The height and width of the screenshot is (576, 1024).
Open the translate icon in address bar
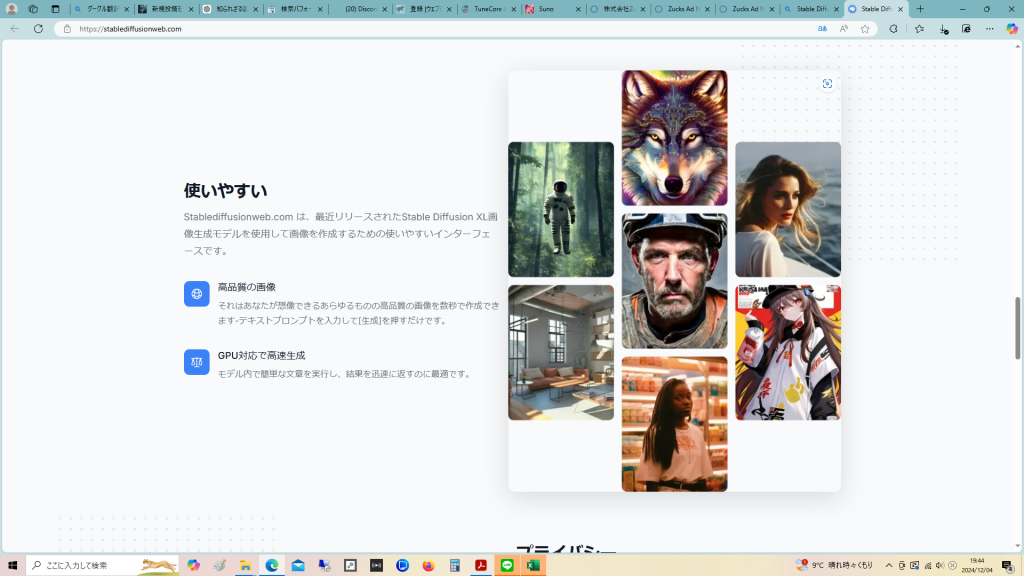pos(823,29)
